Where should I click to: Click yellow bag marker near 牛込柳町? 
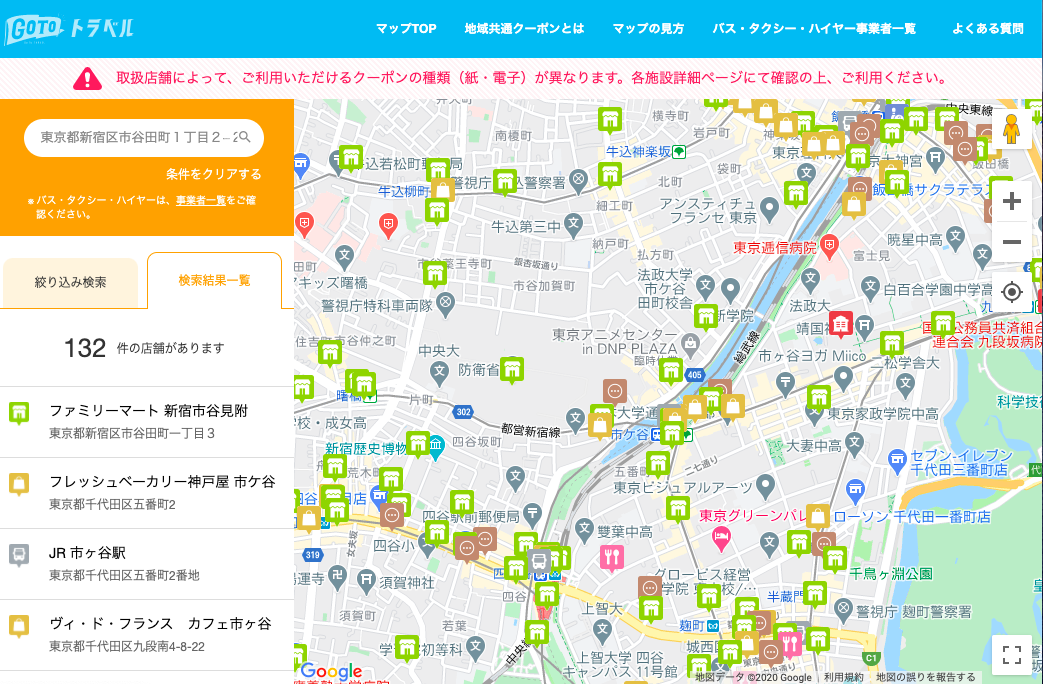pos(443,190)
